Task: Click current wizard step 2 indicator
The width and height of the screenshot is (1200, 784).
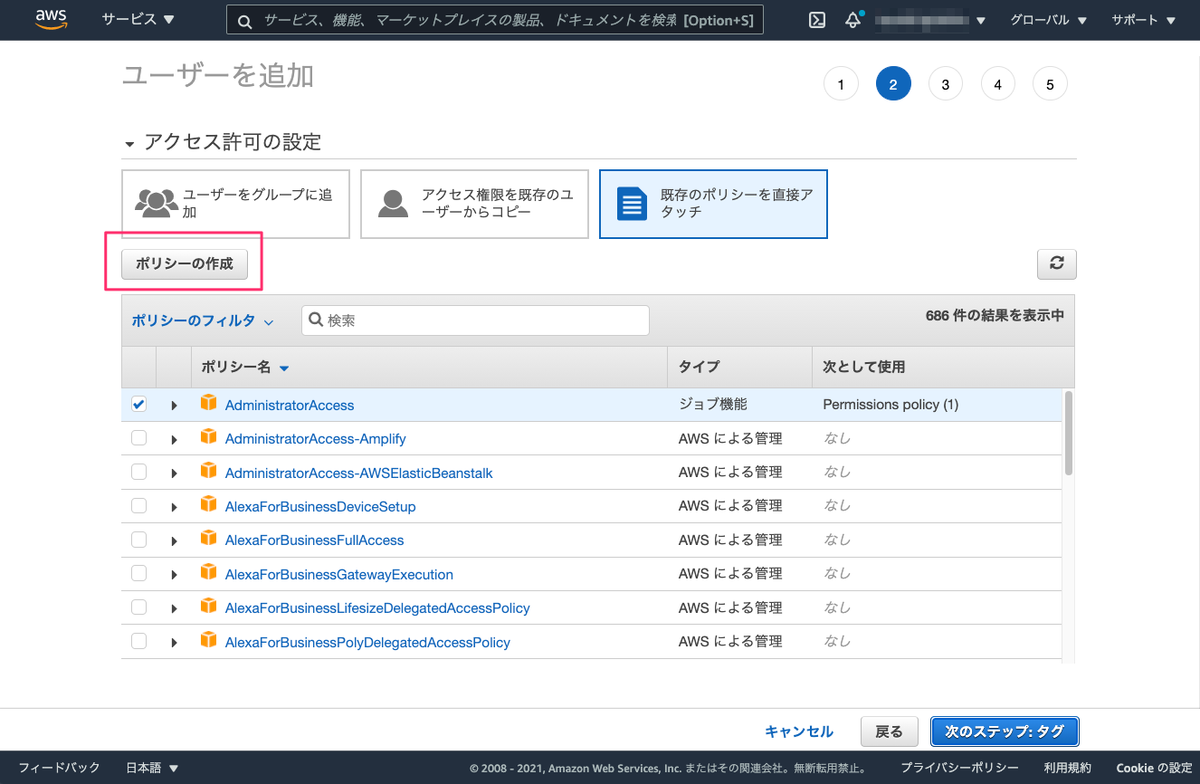Action: [x=893, y=85]
